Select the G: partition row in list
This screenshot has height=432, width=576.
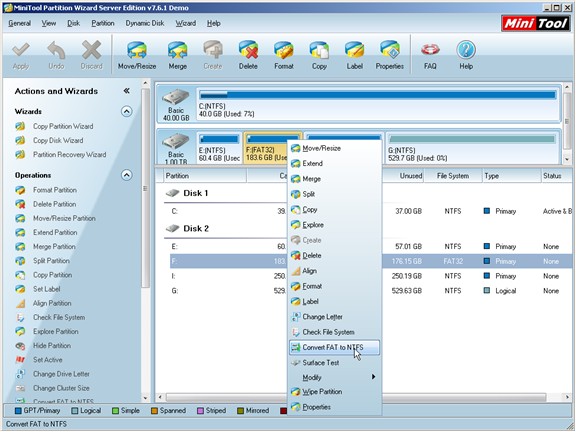point(370,291)
